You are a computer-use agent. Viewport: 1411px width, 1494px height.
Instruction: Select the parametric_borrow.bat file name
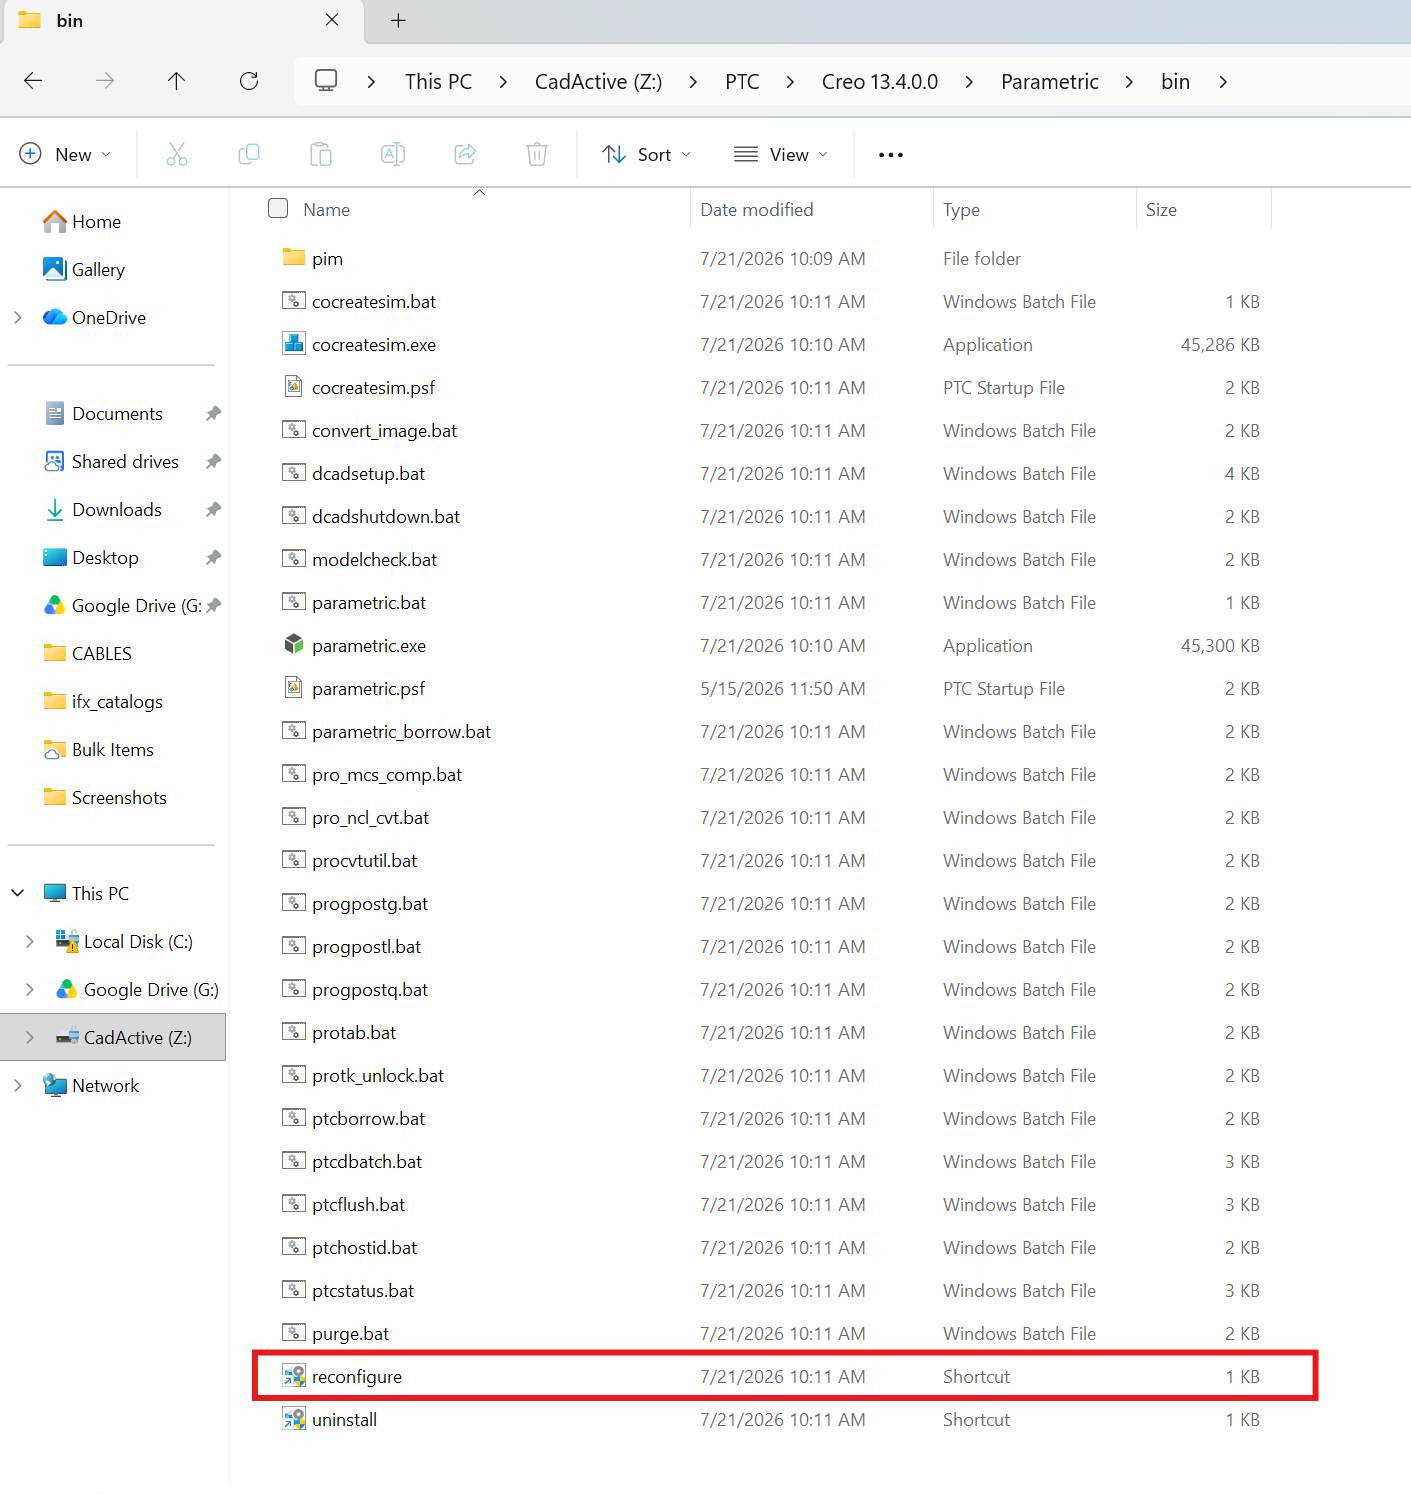[401, 731]
